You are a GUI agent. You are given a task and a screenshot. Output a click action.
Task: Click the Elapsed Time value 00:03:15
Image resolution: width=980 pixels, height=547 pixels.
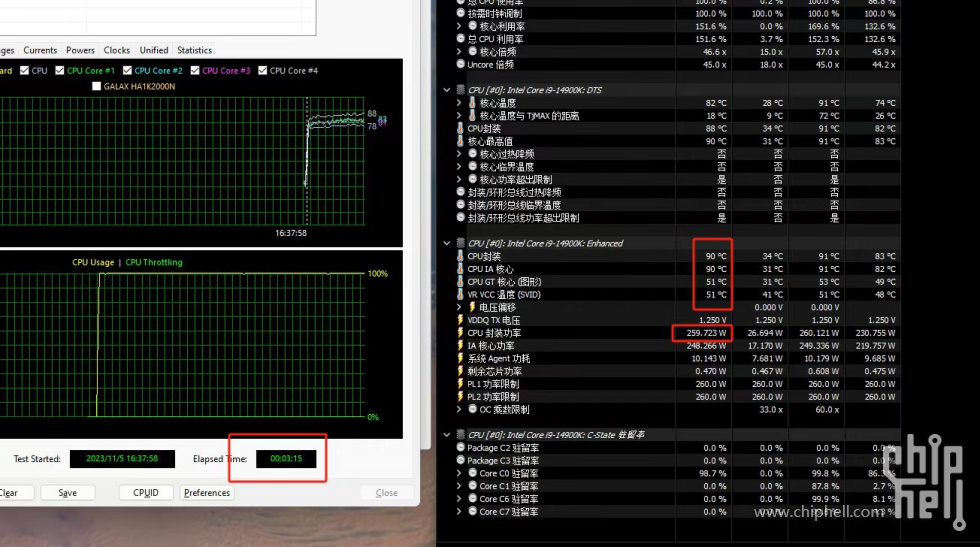pyautogui.click(x=286, y=459)
